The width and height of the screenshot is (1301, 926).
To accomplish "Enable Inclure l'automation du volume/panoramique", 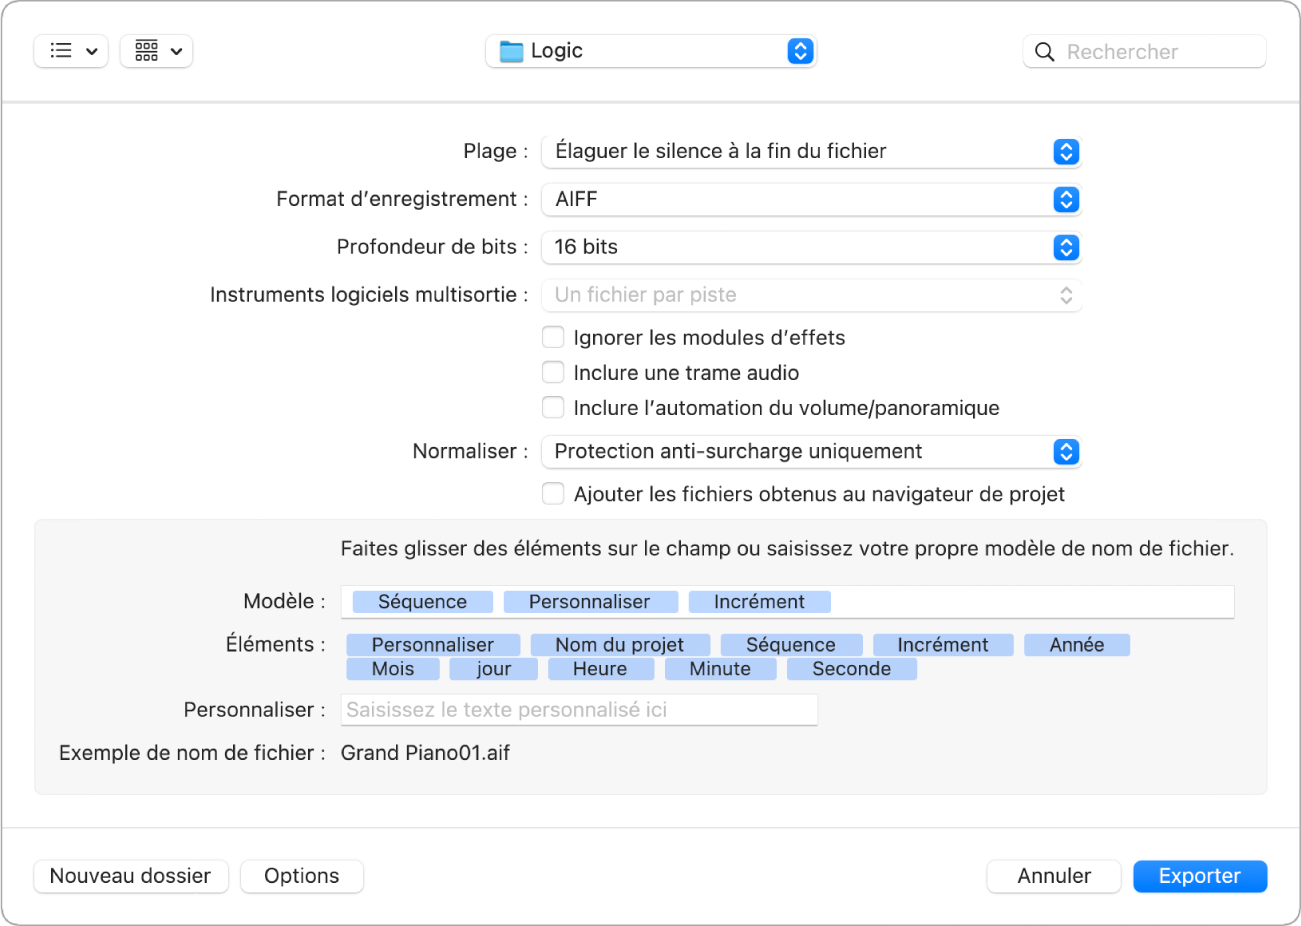I will [x=553, y=407].
